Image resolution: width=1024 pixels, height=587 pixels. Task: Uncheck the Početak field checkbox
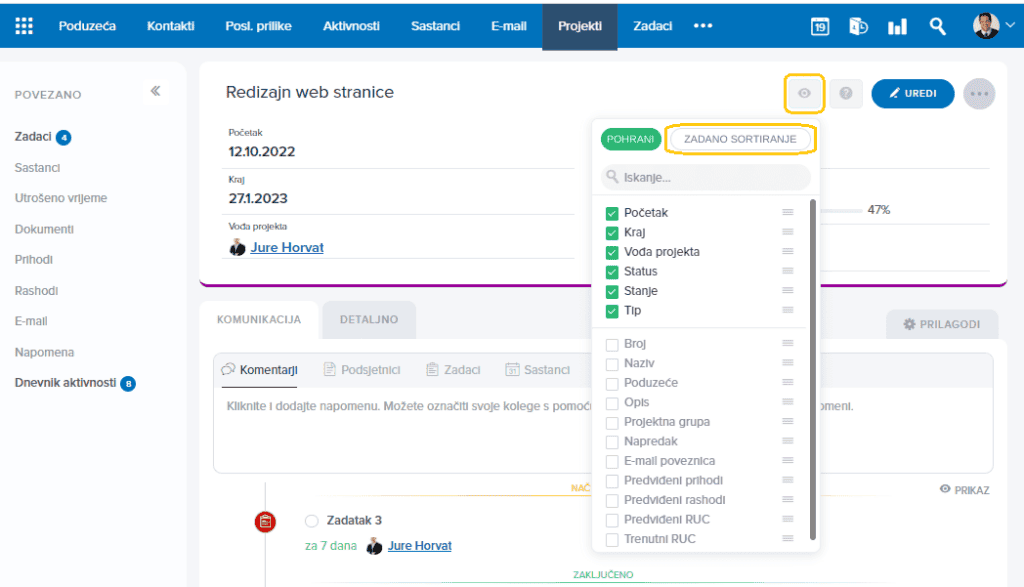coord(612,213)
